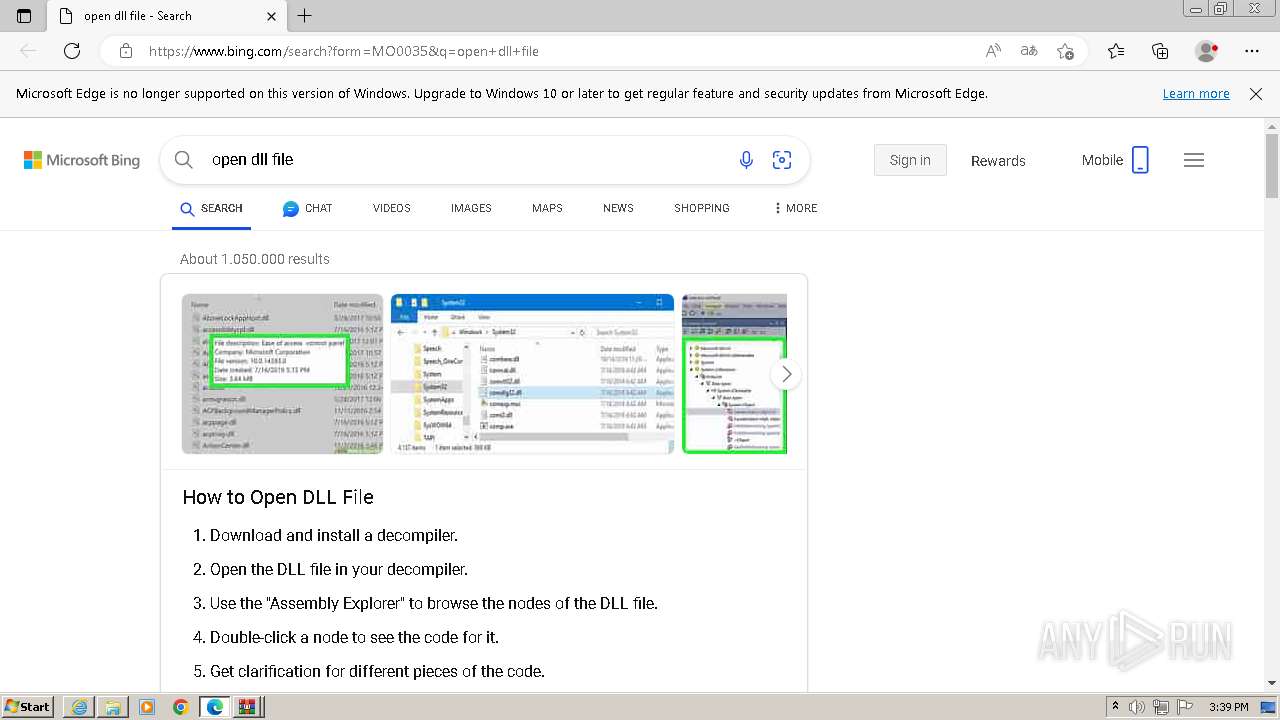The height and width of the screenshot is (720, 1280).
Task: Open Bing hamburger settings menu
Action: coord(1194,160)
